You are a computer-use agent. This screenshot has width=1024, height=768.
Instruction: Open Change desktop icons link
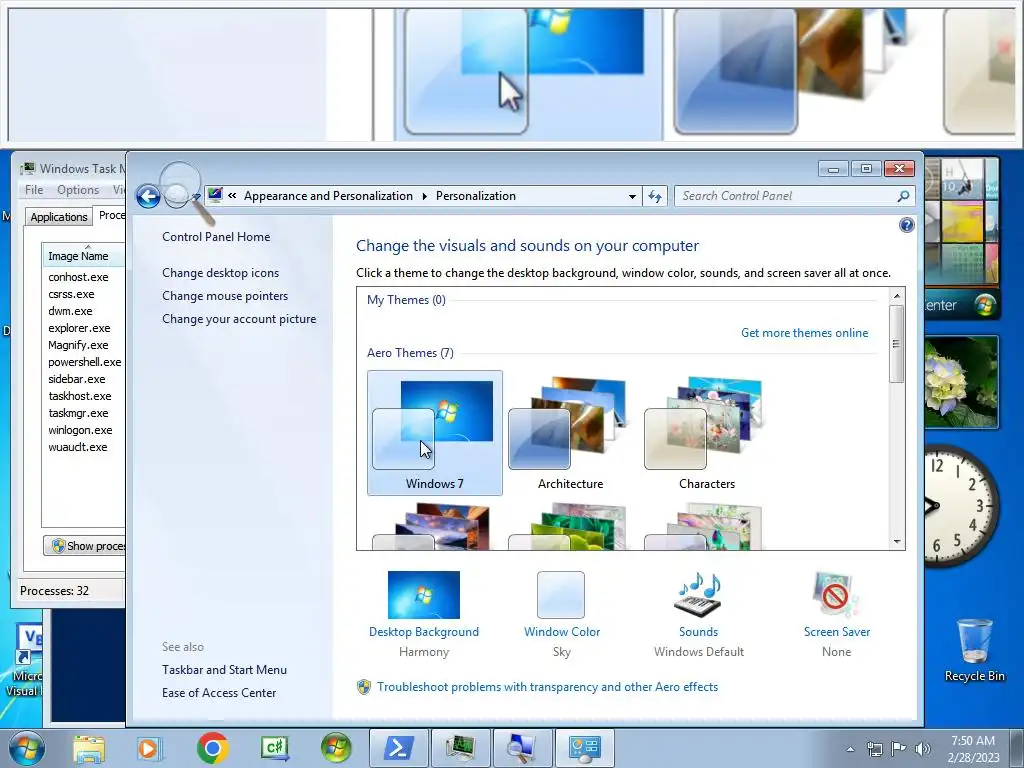tap(221, 273)
